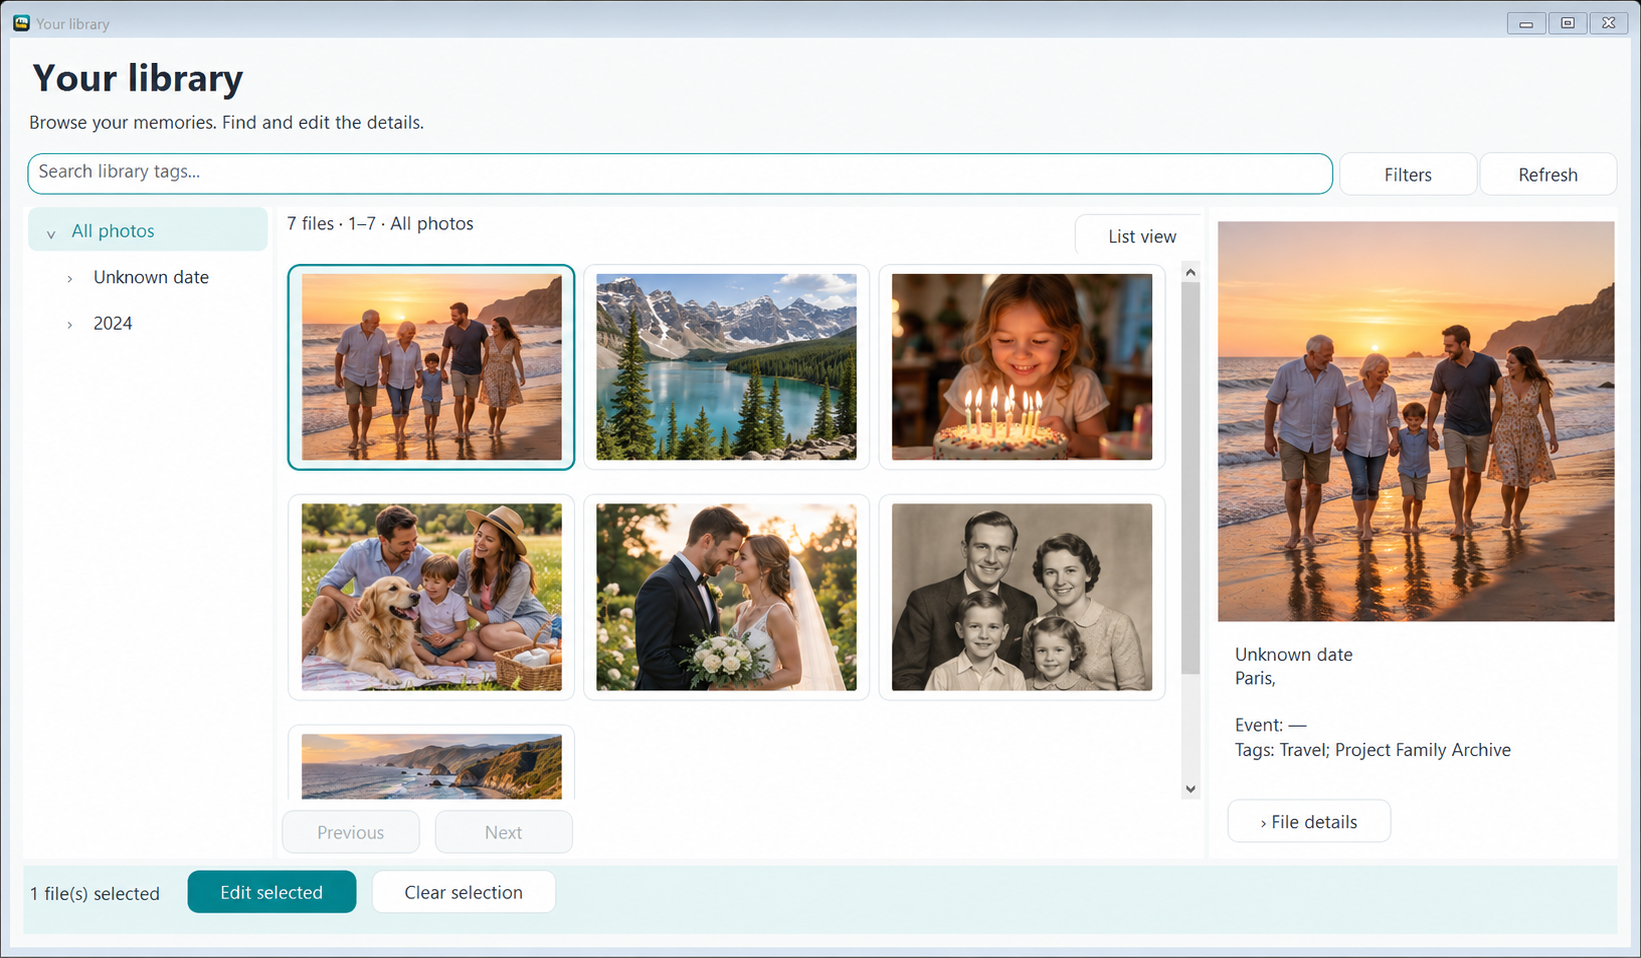Select the wedding couple thumbnail
1641x958 pixels.
(726, 597)
